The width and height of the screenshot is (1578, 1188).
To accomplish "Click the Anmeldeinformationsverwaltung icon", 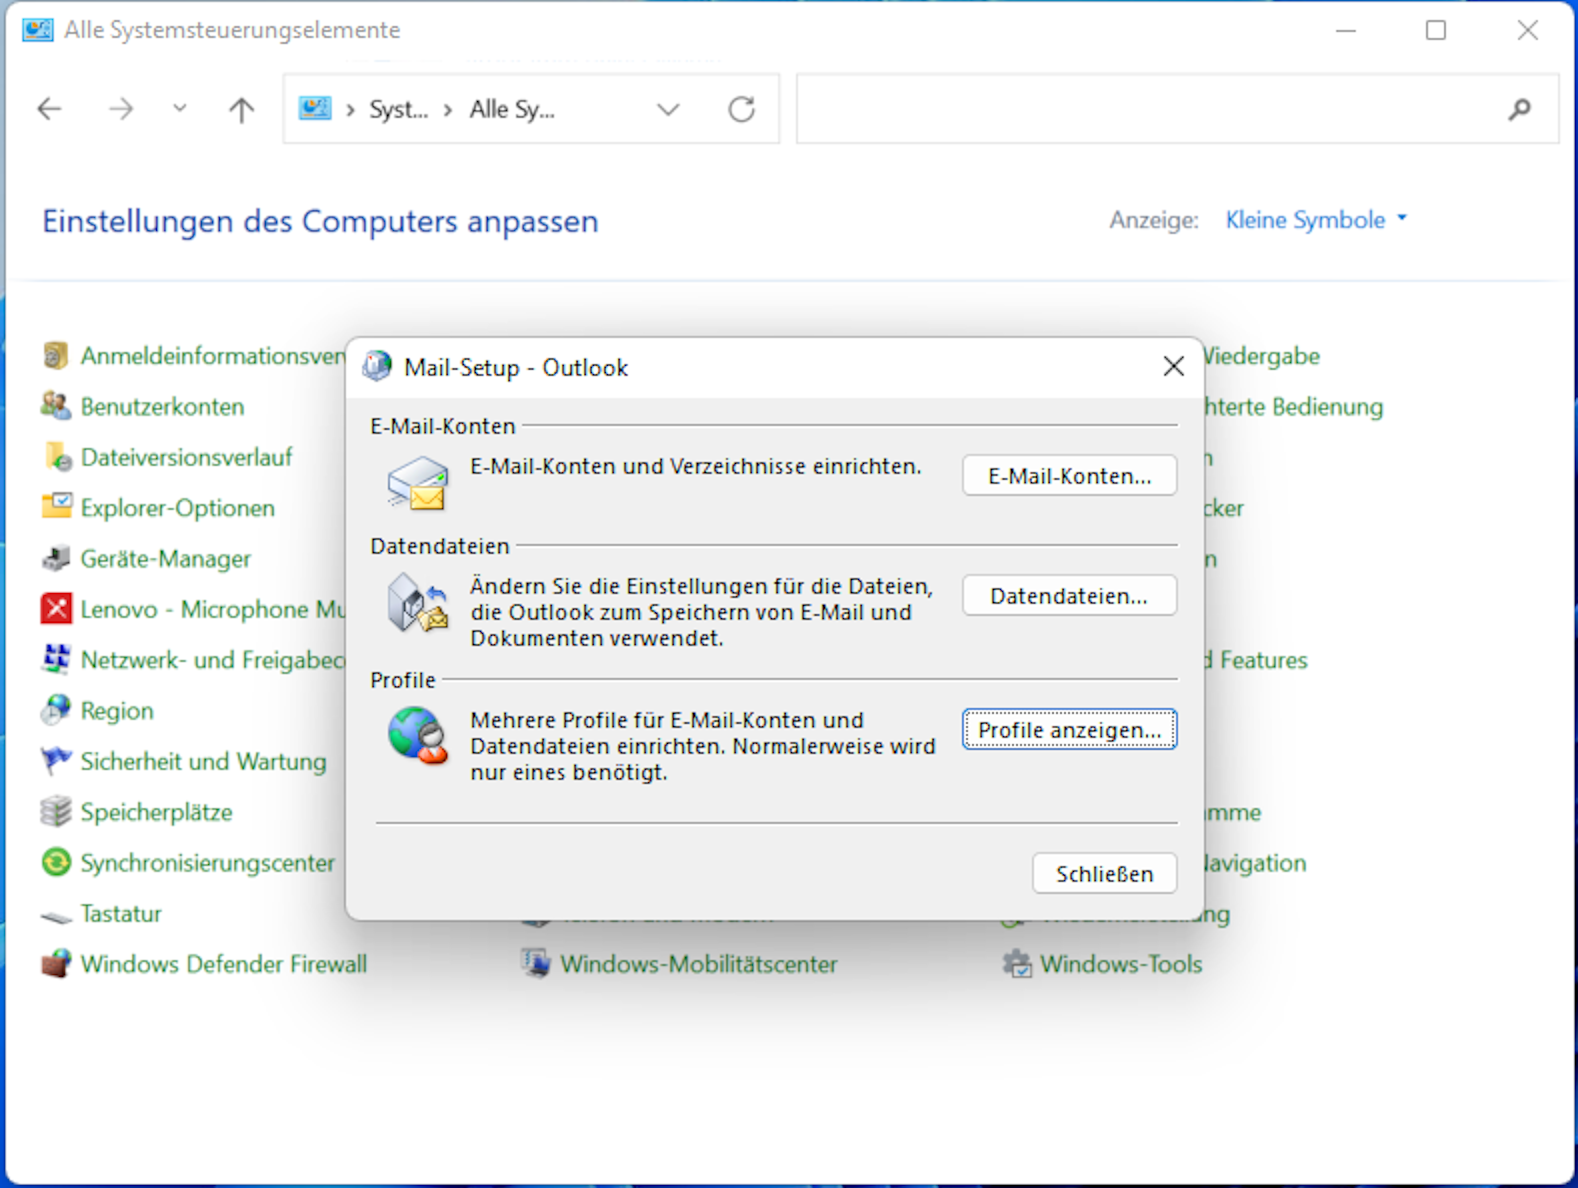I will [56, 356].
